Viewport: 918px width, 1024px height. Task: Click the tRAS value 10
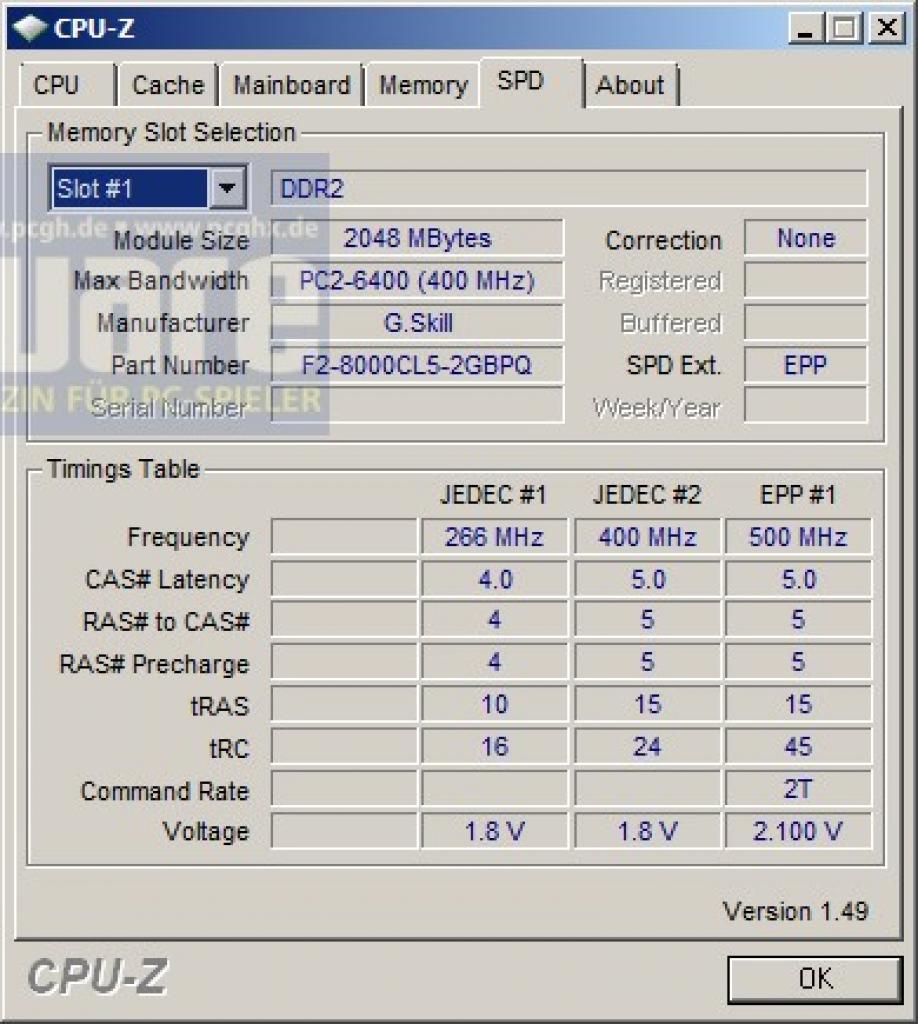coord(494,704)
